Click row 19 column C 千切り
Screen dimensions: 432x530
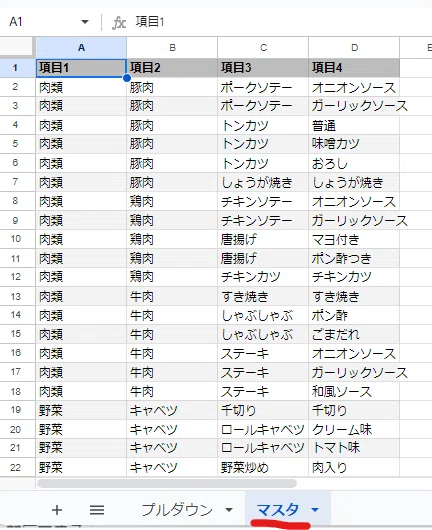263,410
